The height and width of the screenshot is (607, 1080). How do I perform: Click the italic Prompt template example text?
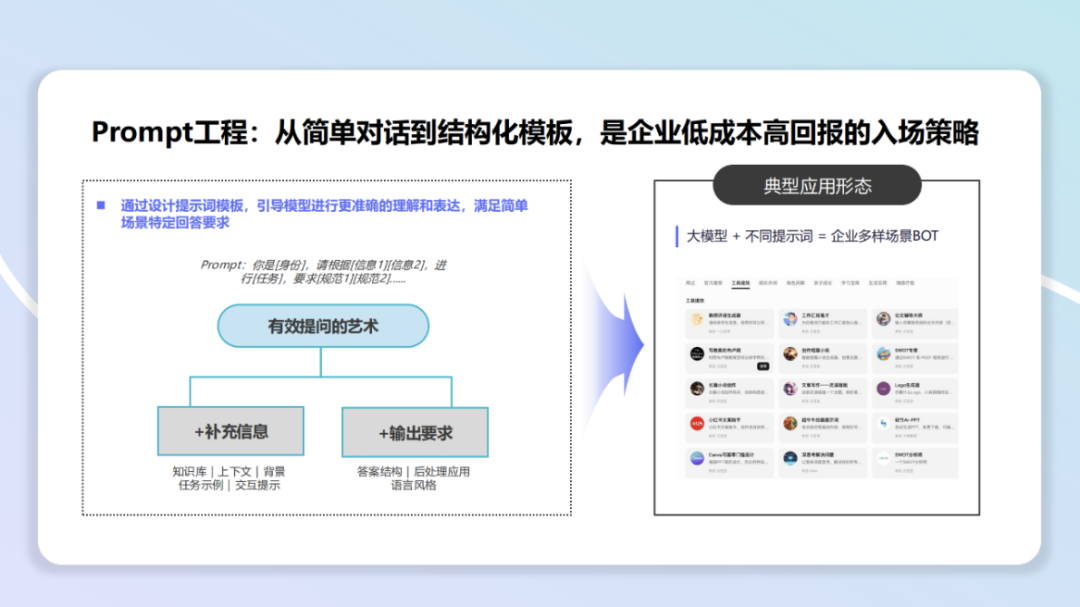323,271
